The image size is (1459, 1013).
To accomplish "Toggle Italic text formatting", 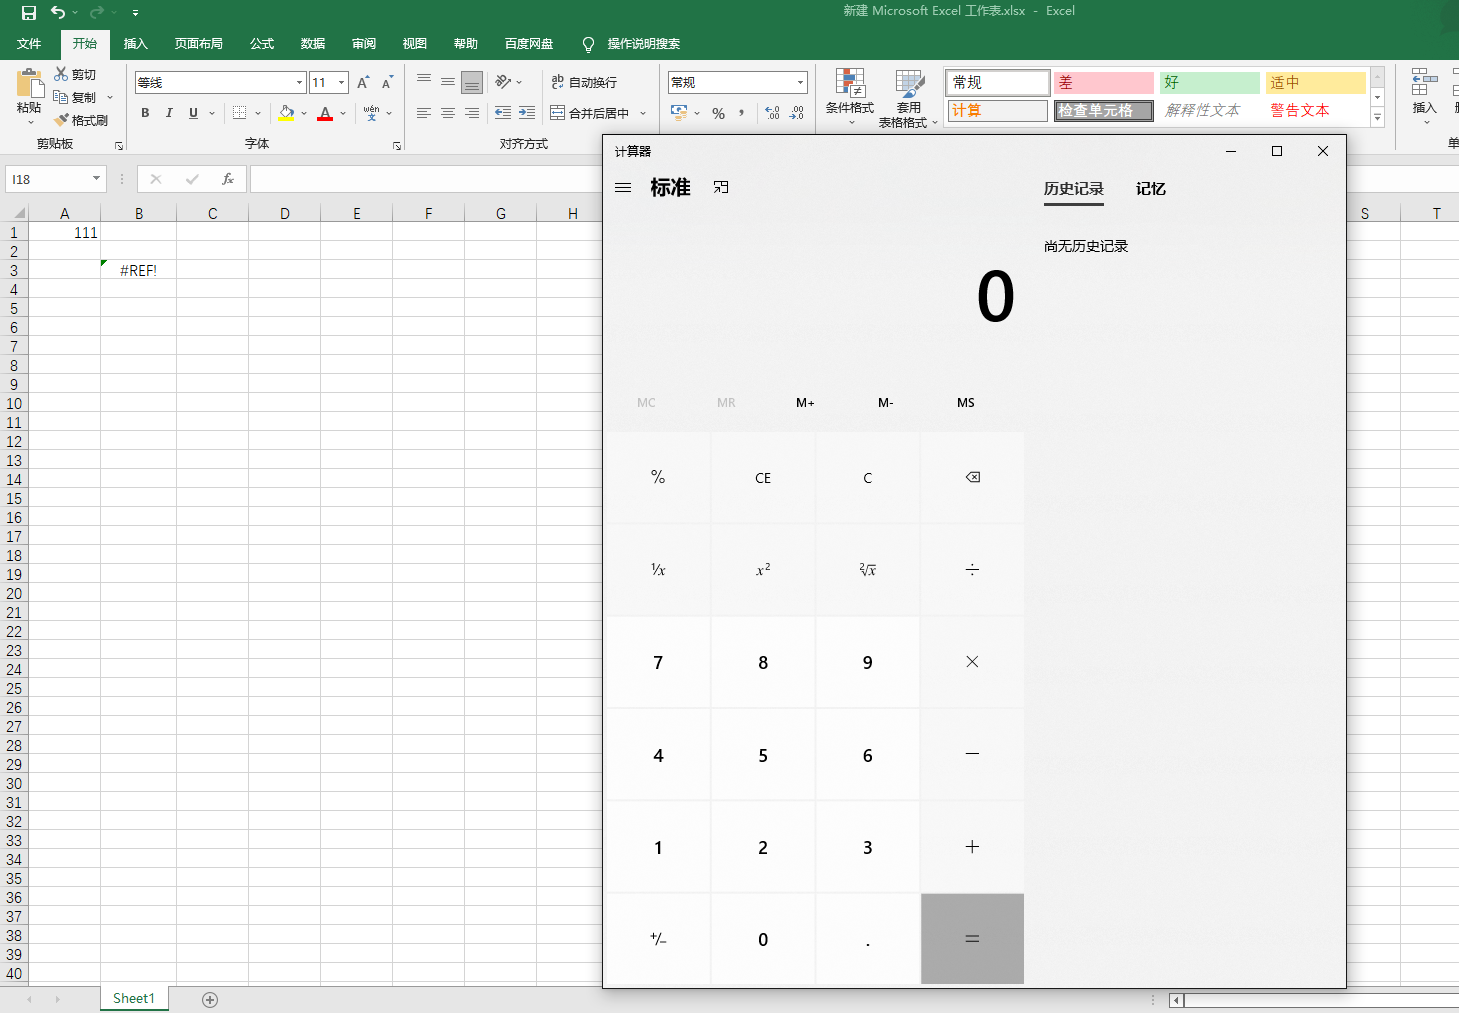I will (169, 113).
